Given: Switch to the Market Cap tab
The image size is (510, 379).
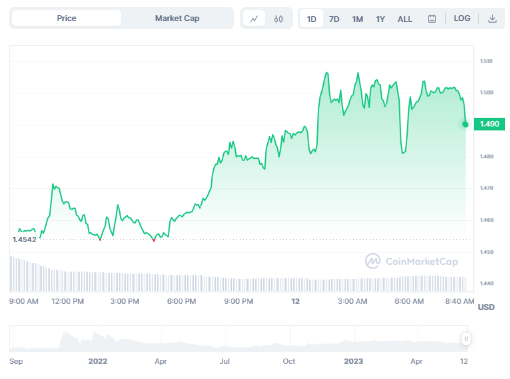Looking at the screenshot, I should (177, 18).
